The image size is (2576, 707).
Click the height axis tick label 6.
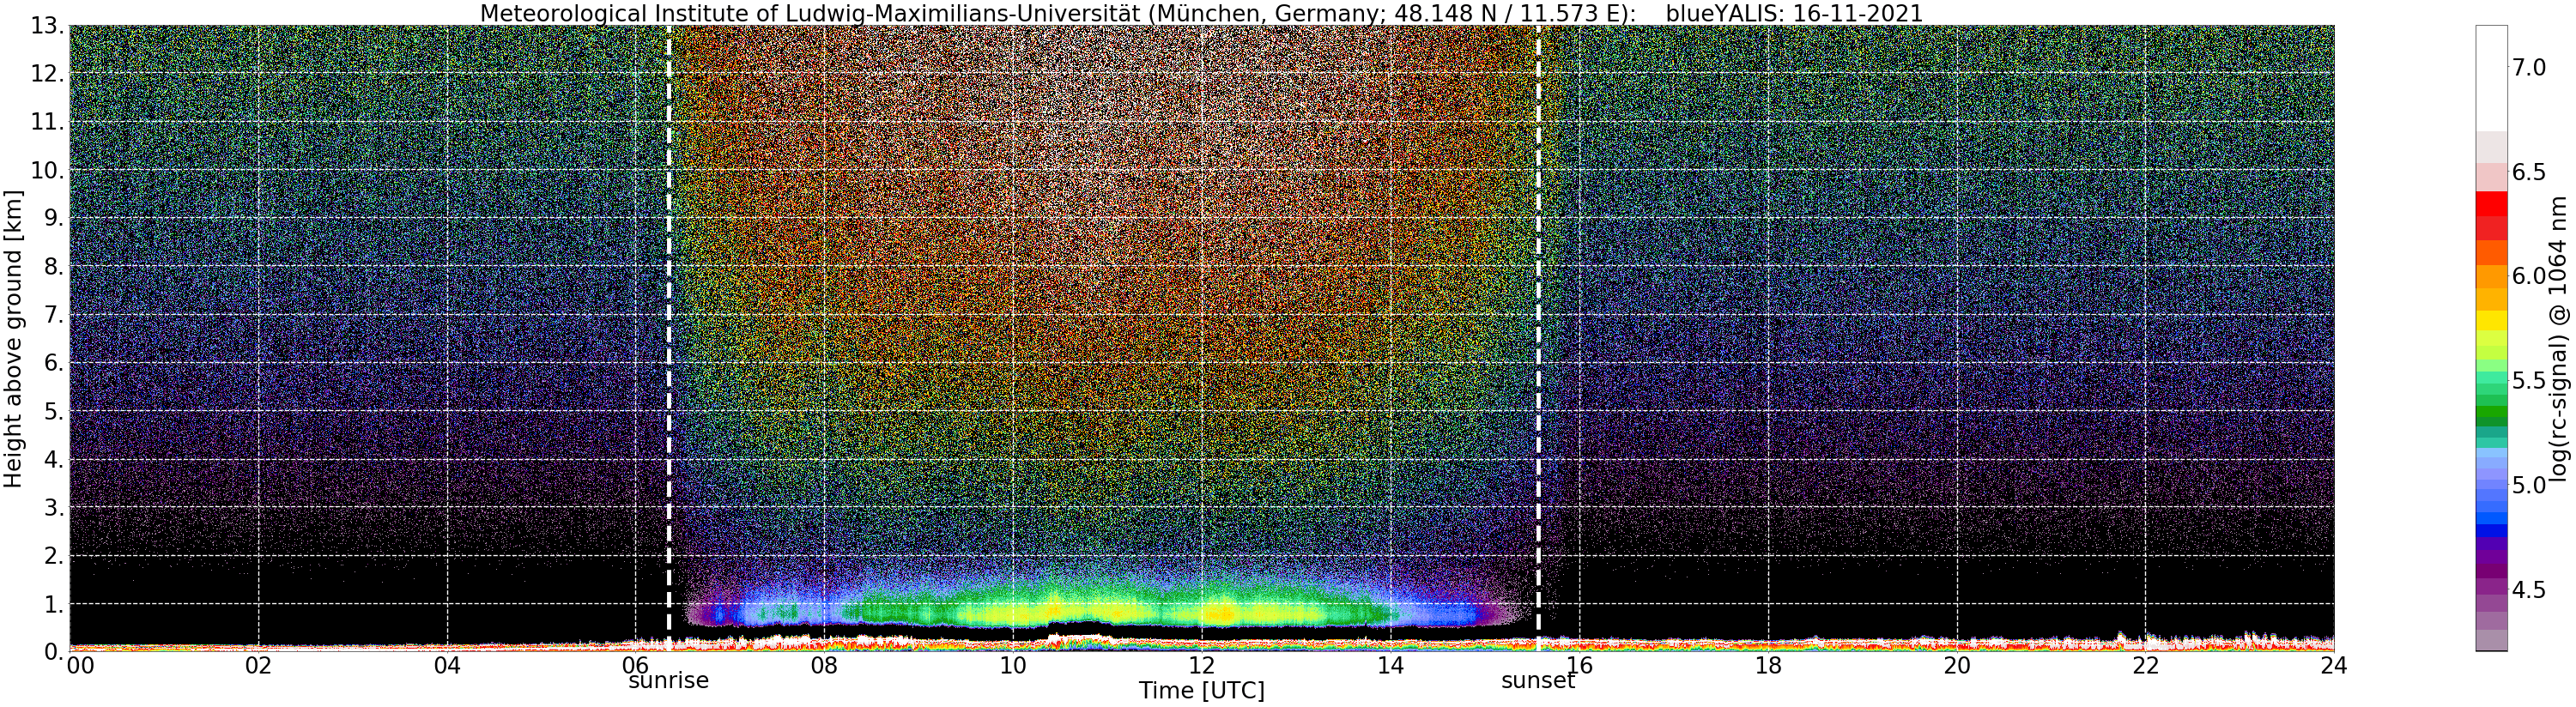(x=55, y=363)
